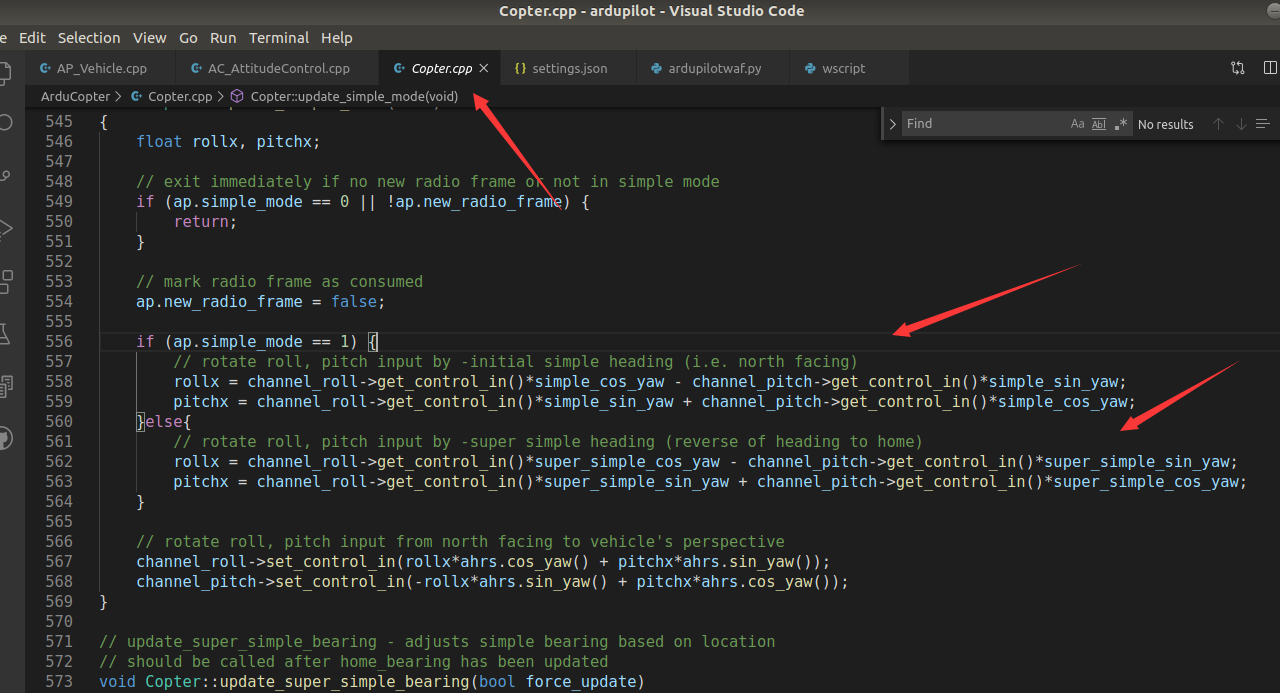Open the Extensions view
1280x693 pixels.
tap(4, 281)
